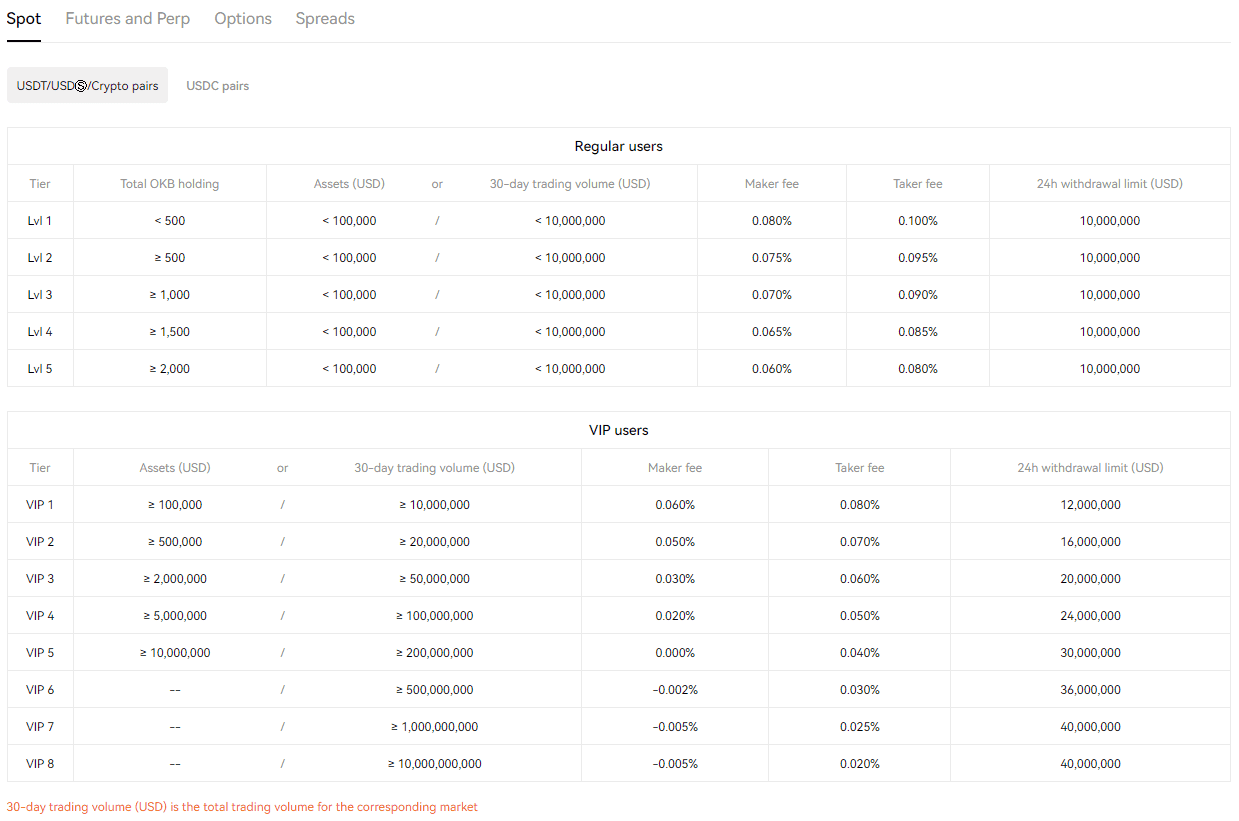Image resolution: width=1239 pixels, height=821 pixels.
Task: Switch to the Spot tab
Action: [23, 19]
